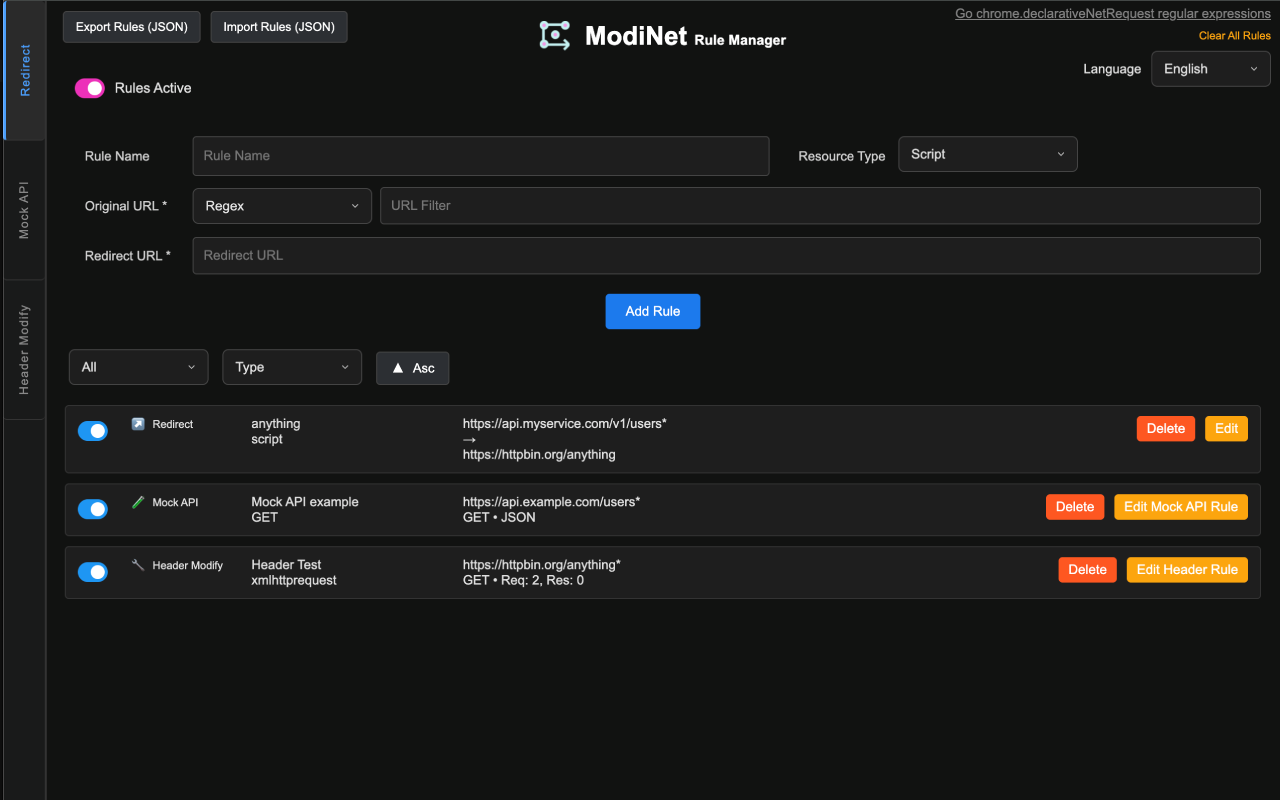Switch to the Mock API sidebar tab
The height and width of the screenshot is (800, 1280).
click(x=23, y=210)
